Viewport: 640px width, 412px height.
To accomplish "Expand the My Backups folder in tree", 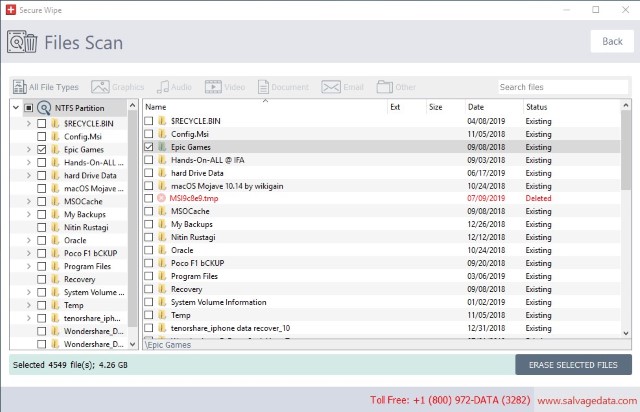I will [28, 214].
